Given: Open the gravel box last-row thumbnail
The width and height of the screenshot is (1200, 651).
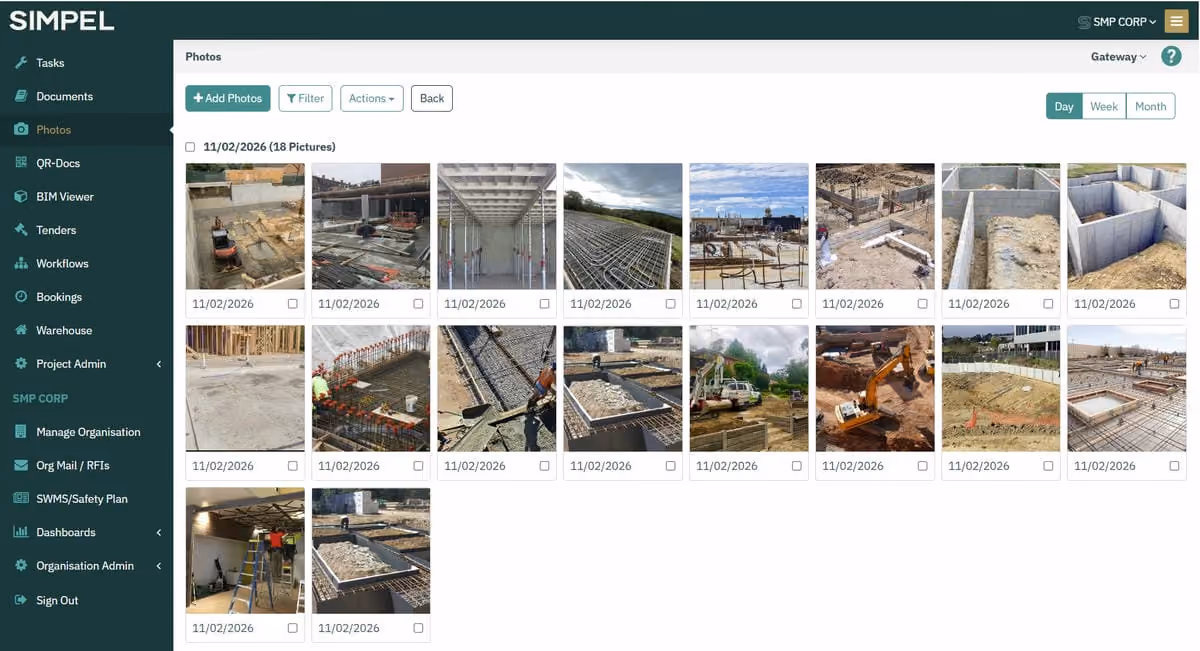Looking at the screenshot, I should click(x=371, y=551).
